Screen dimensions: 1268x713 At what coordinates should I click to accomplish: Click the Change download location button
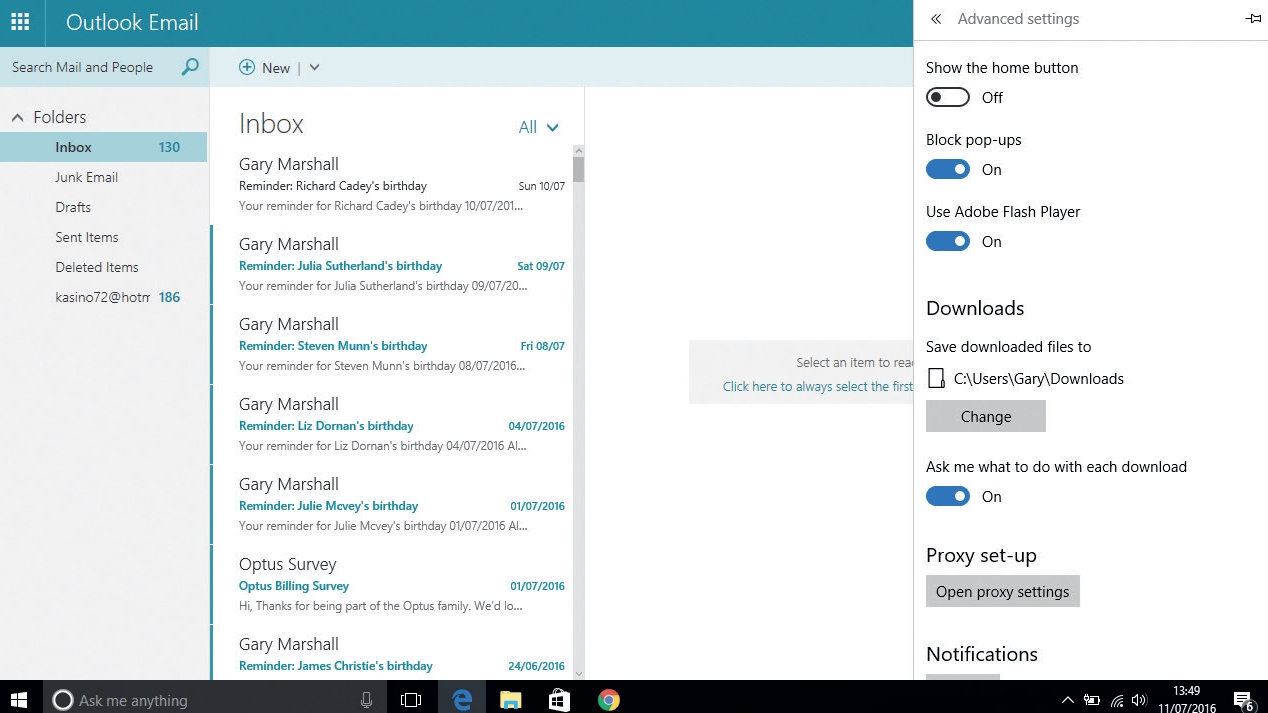[x=986, y=416]
